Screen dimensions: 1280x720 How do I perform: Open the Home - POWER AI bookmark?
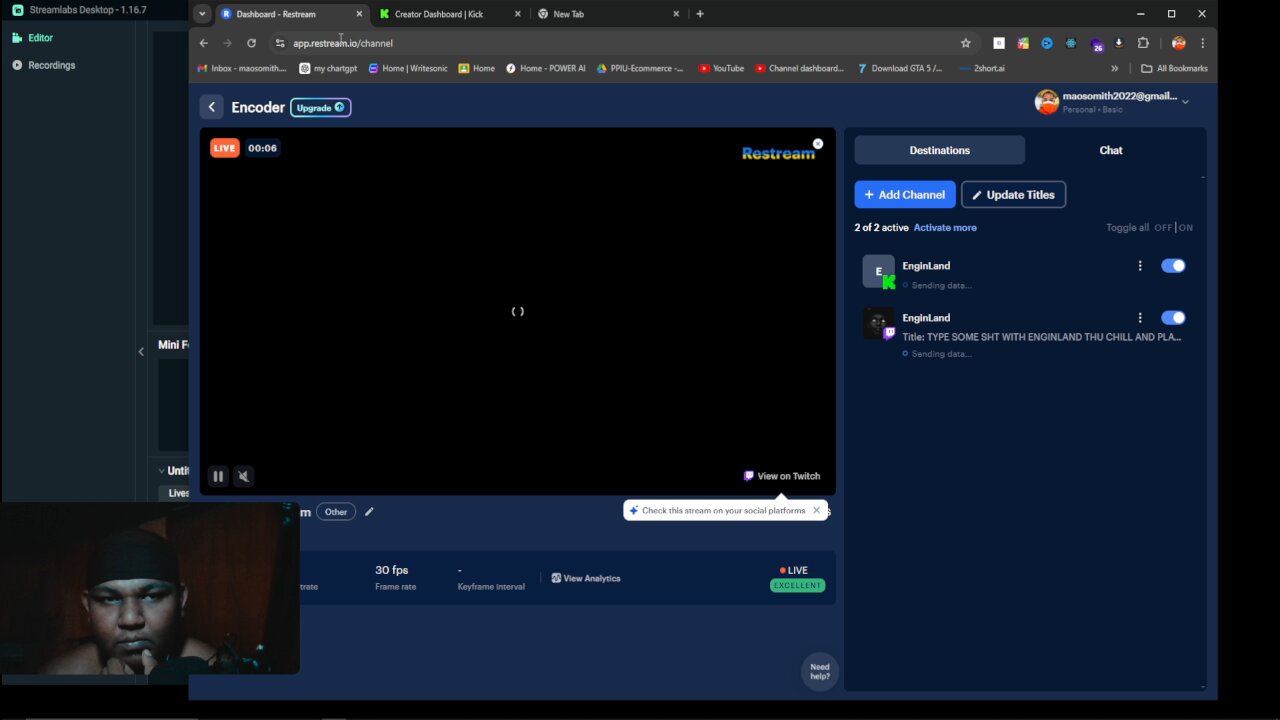click(545, 68)
